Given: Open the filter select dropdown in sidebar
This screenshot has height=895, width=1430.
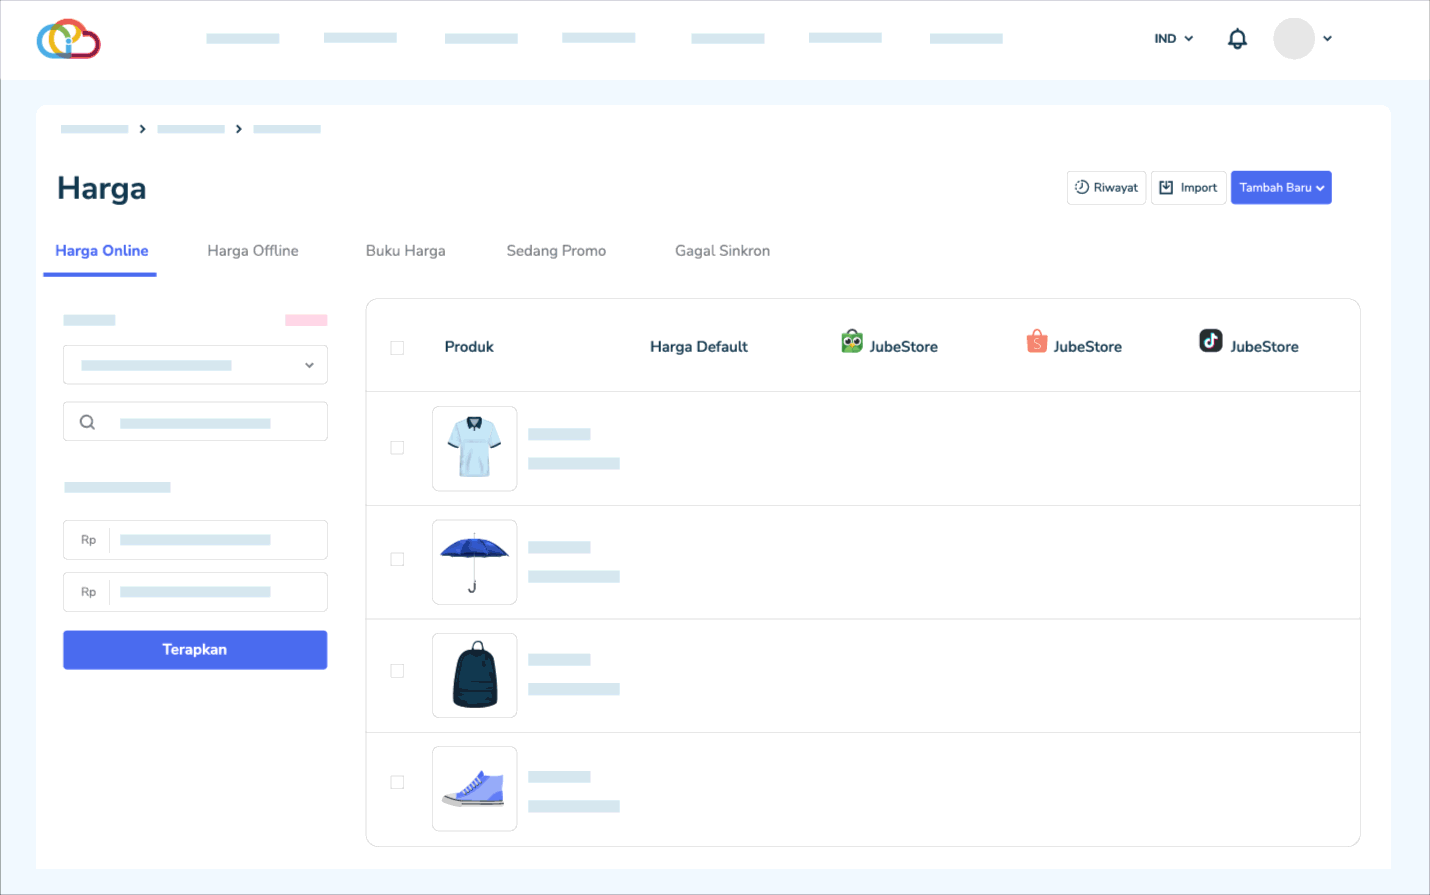Looking at the screenshot, I should (x=195, y=365).
